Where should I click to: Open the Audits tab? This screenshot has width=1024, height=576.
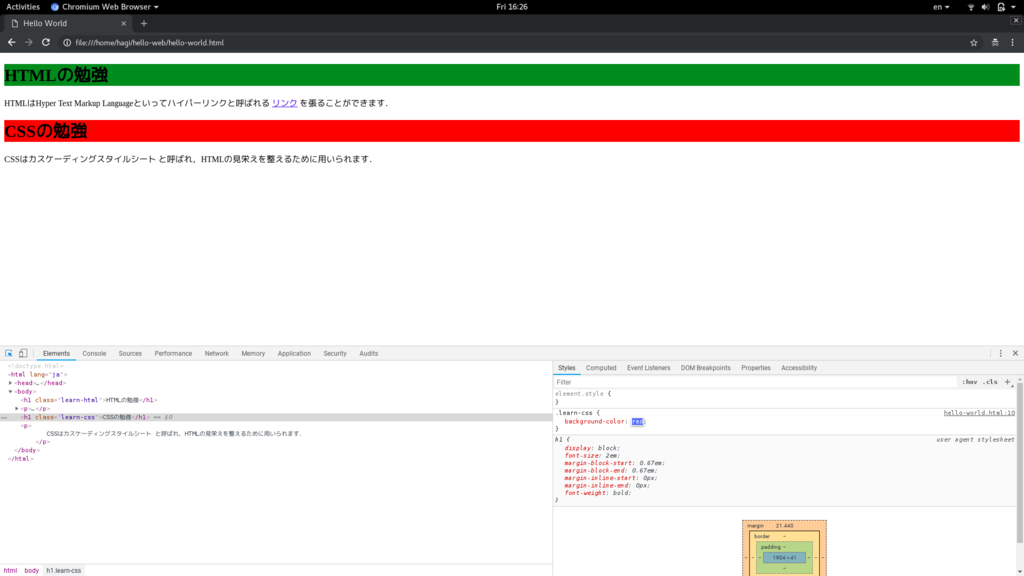(368, 353)
